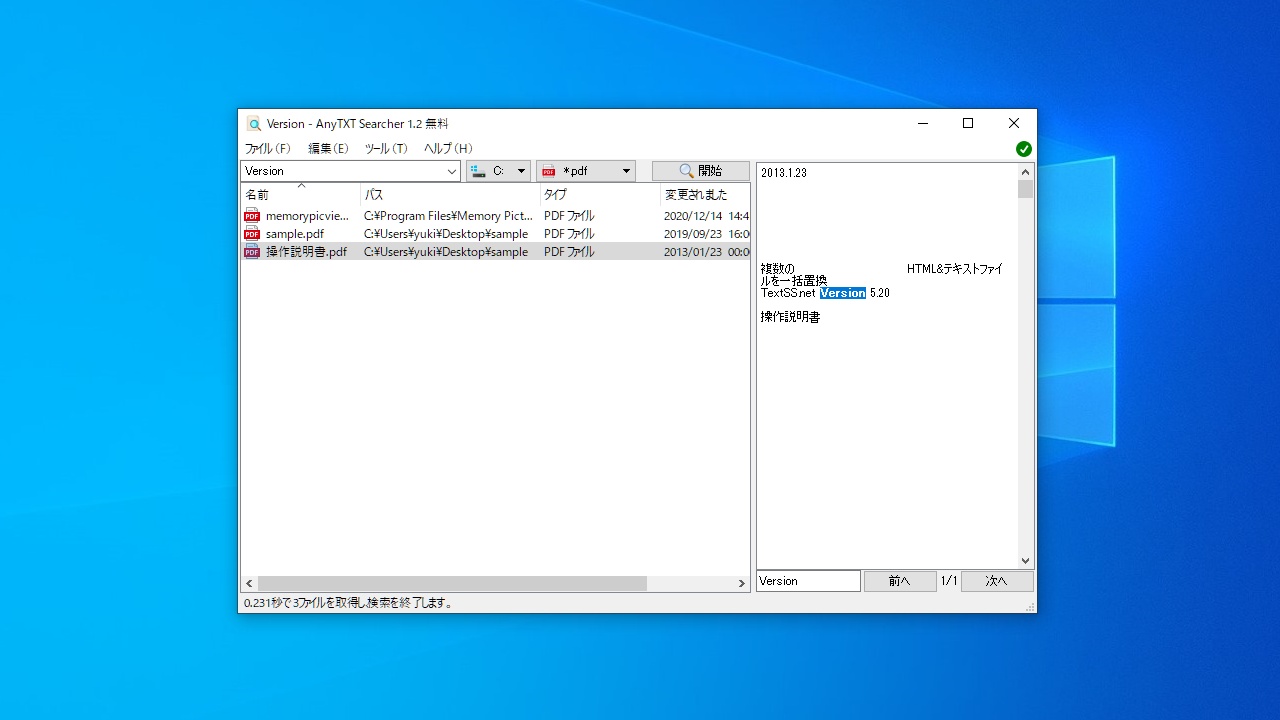Sort by the タイプ column header

click(x=600, y=195)
